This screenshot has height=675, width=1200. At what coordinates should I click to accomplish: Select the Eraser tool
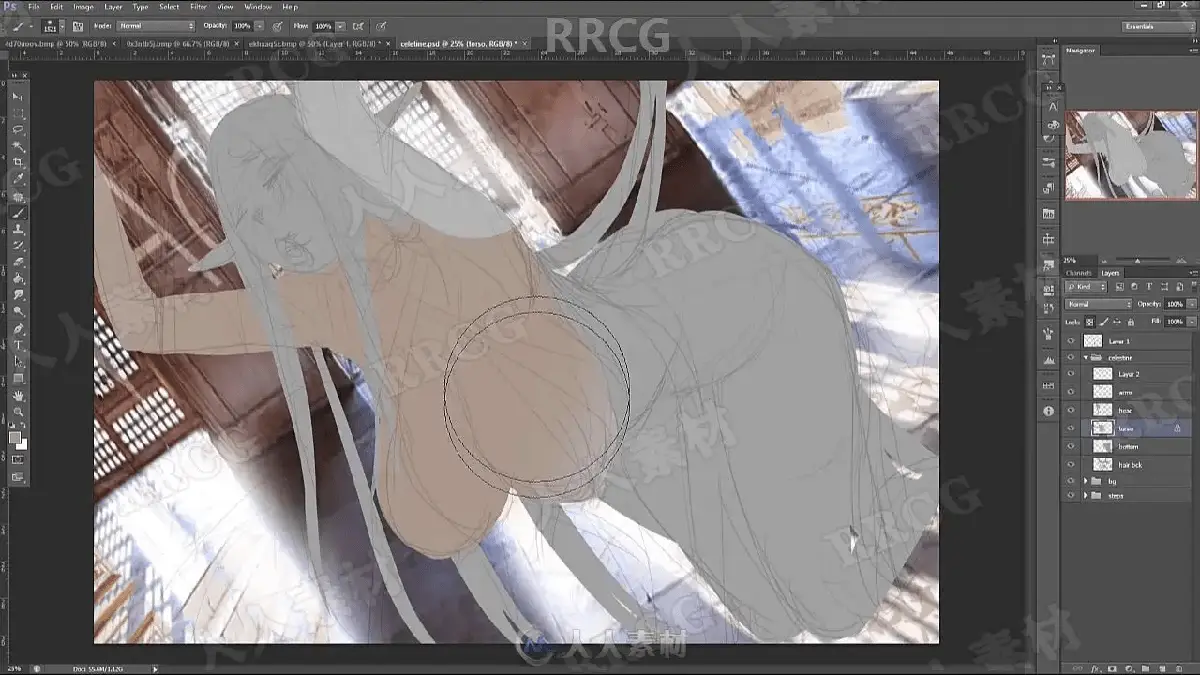17,262
